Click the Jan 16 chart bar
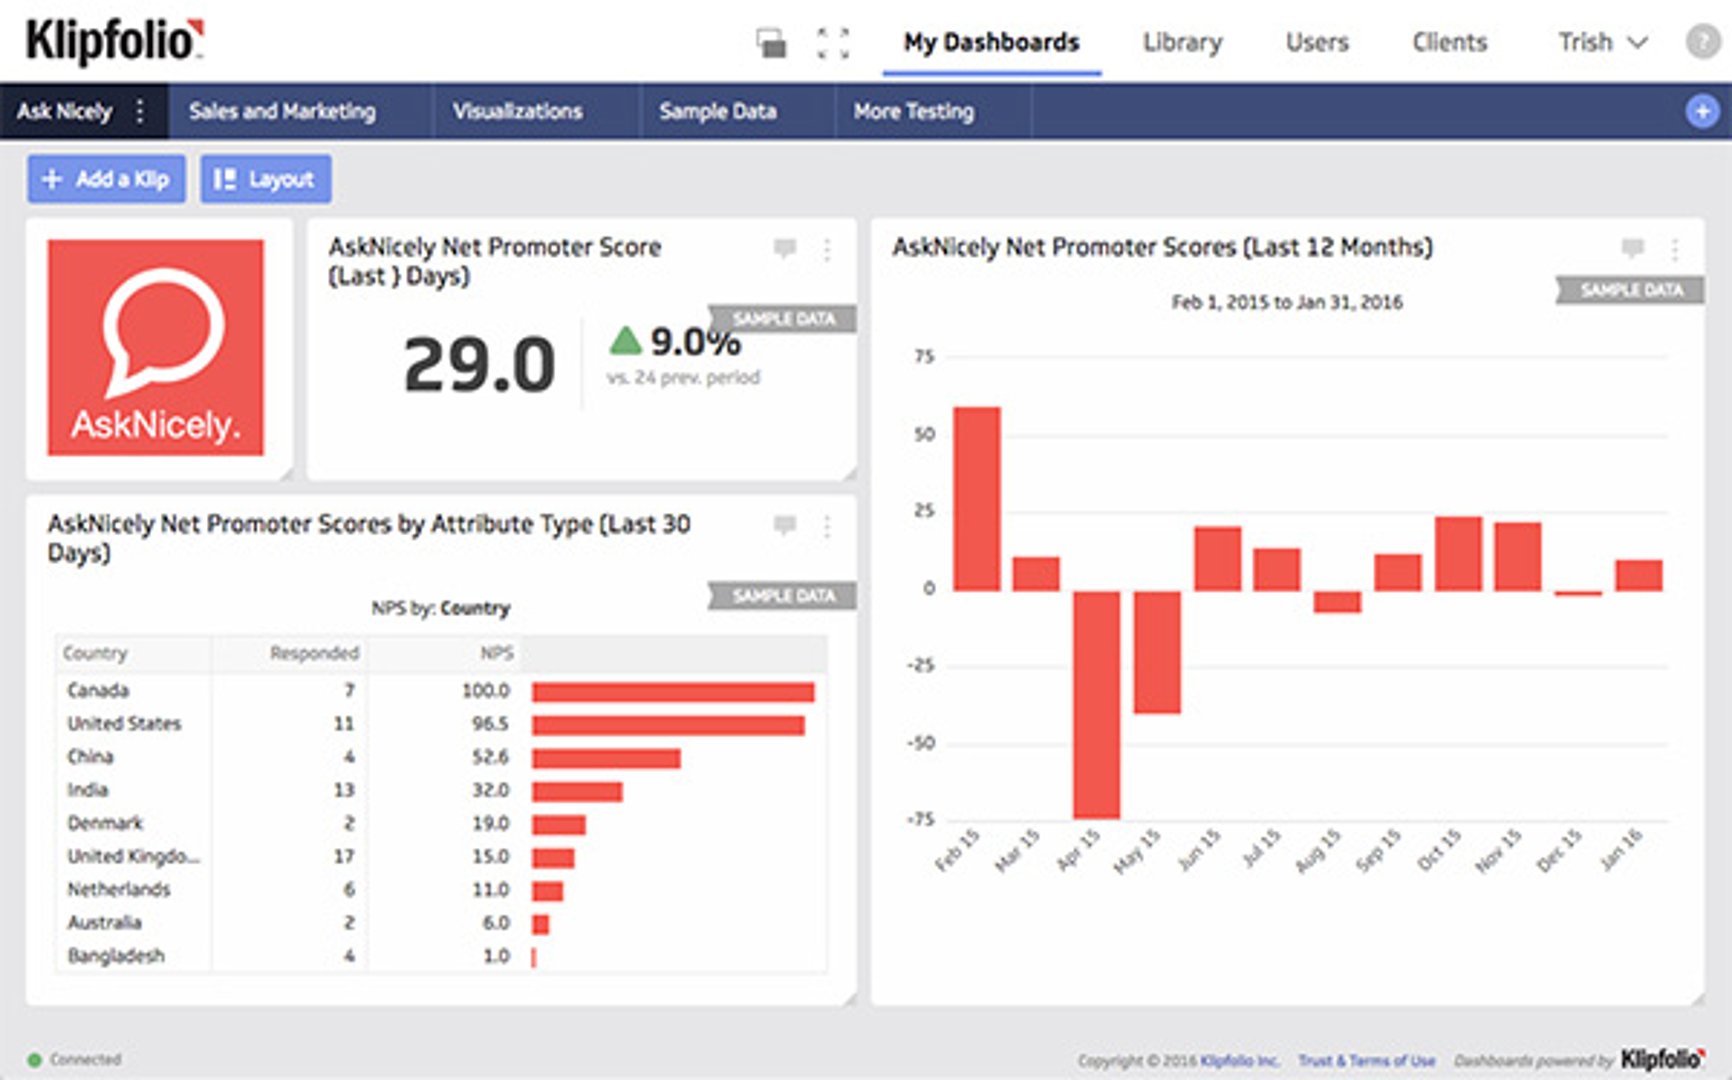Viewport: 1732px width, 1080px height. pyautogui.click(x=1639, y=575)
